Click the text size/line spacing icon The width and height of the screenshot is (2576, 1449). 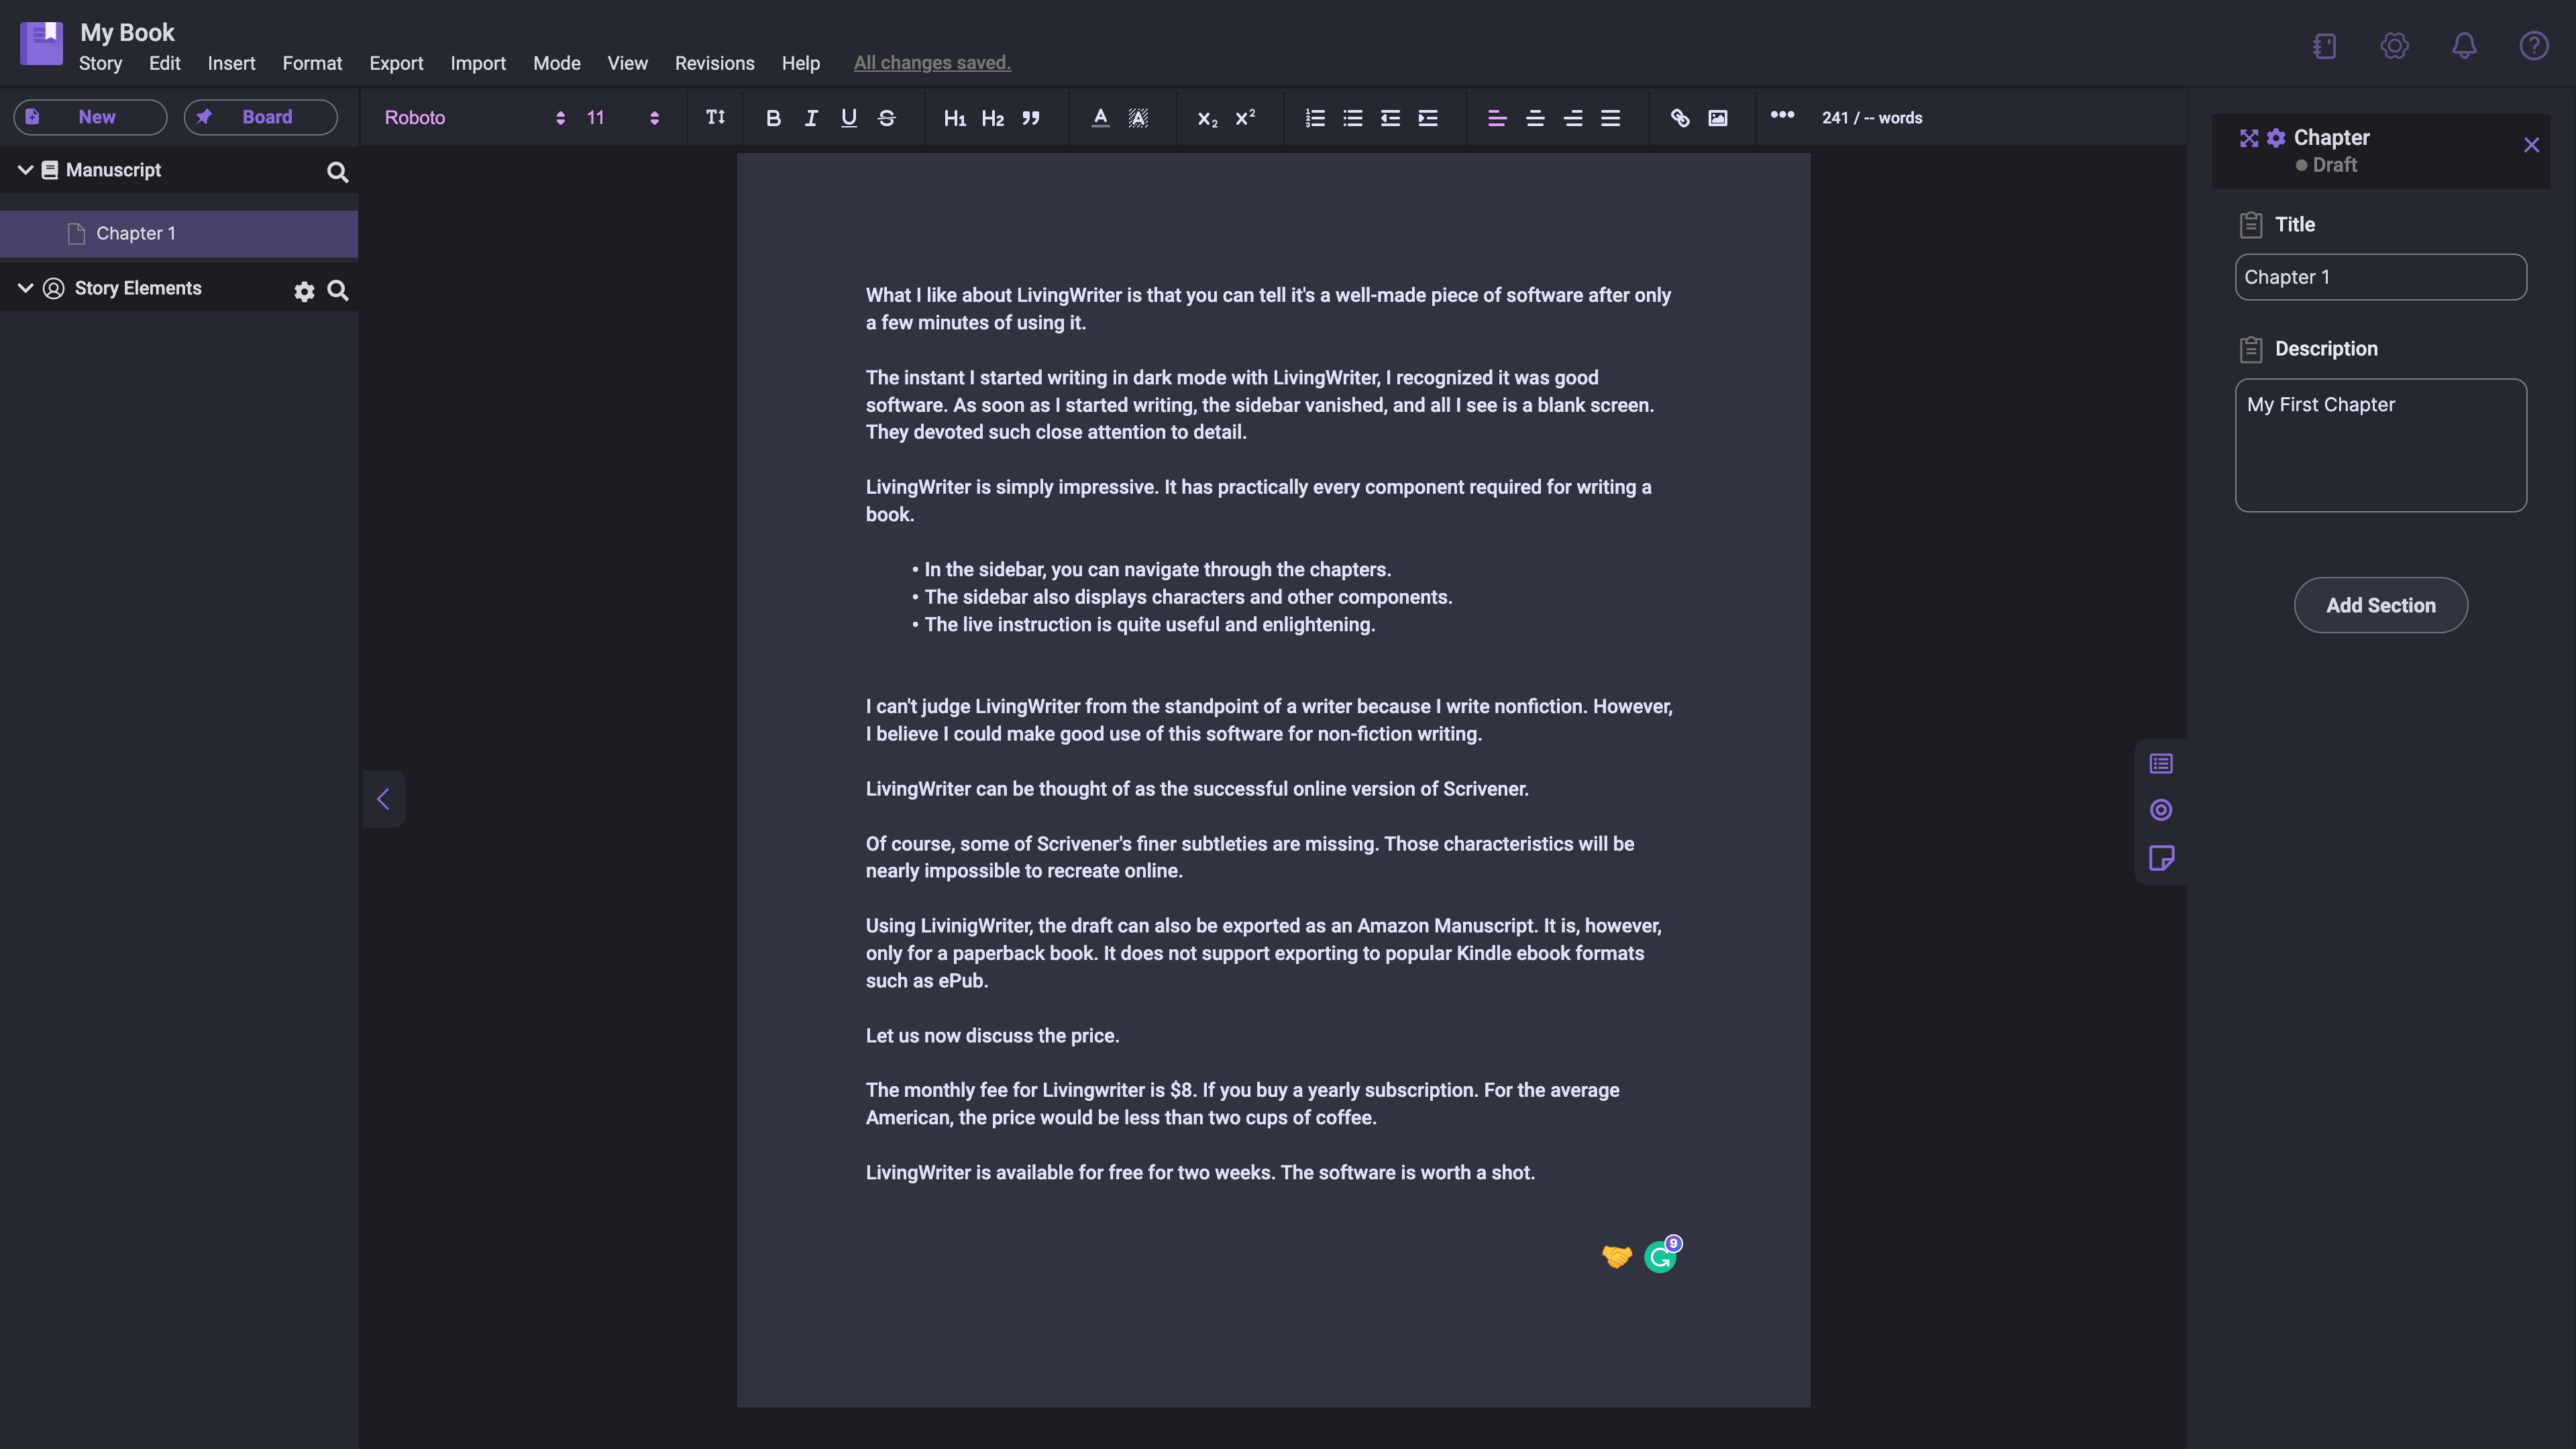coord(715,117)
